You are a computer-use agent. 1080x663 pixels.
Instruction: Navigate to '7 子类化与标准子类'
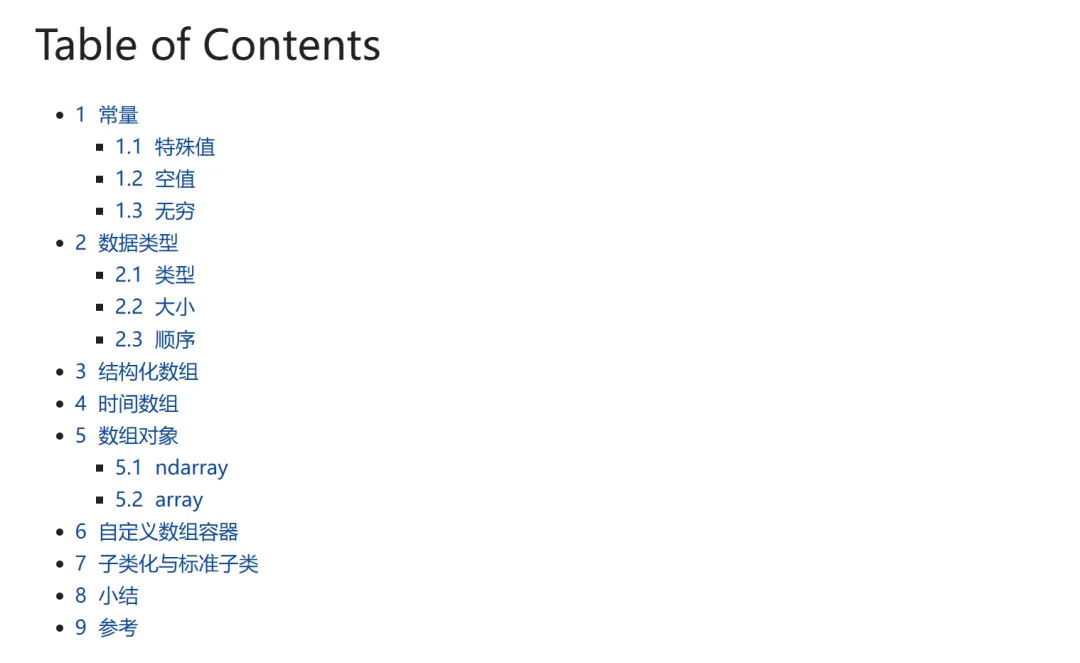[x=167, y=564]
